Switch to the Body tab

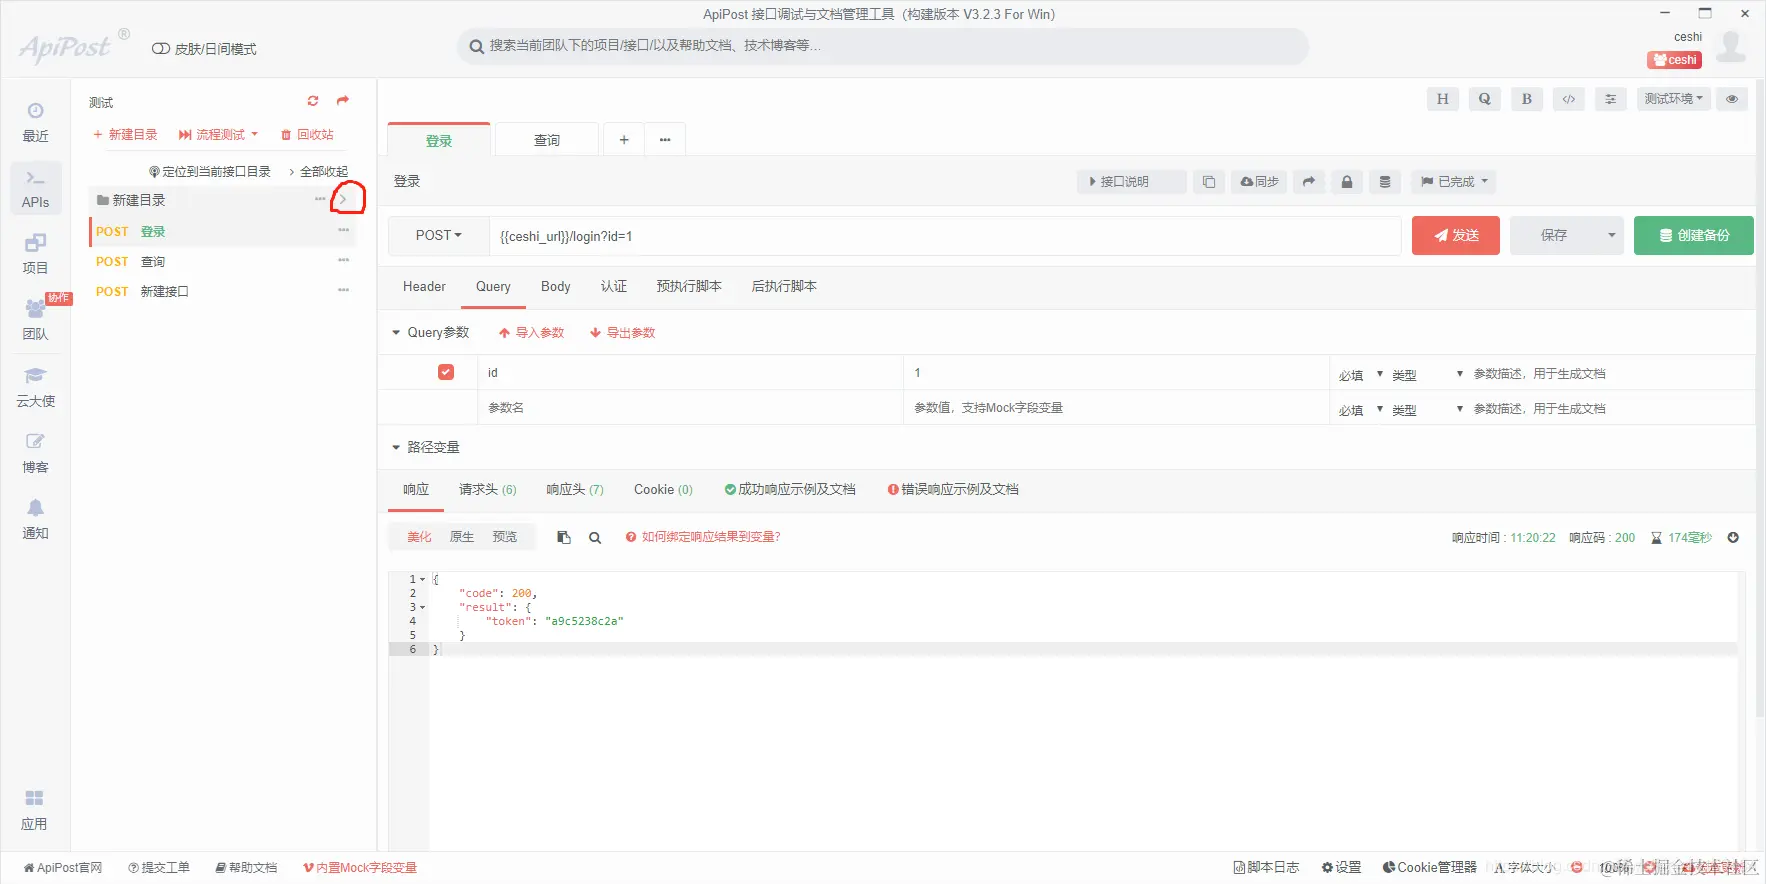coord(556,286)
